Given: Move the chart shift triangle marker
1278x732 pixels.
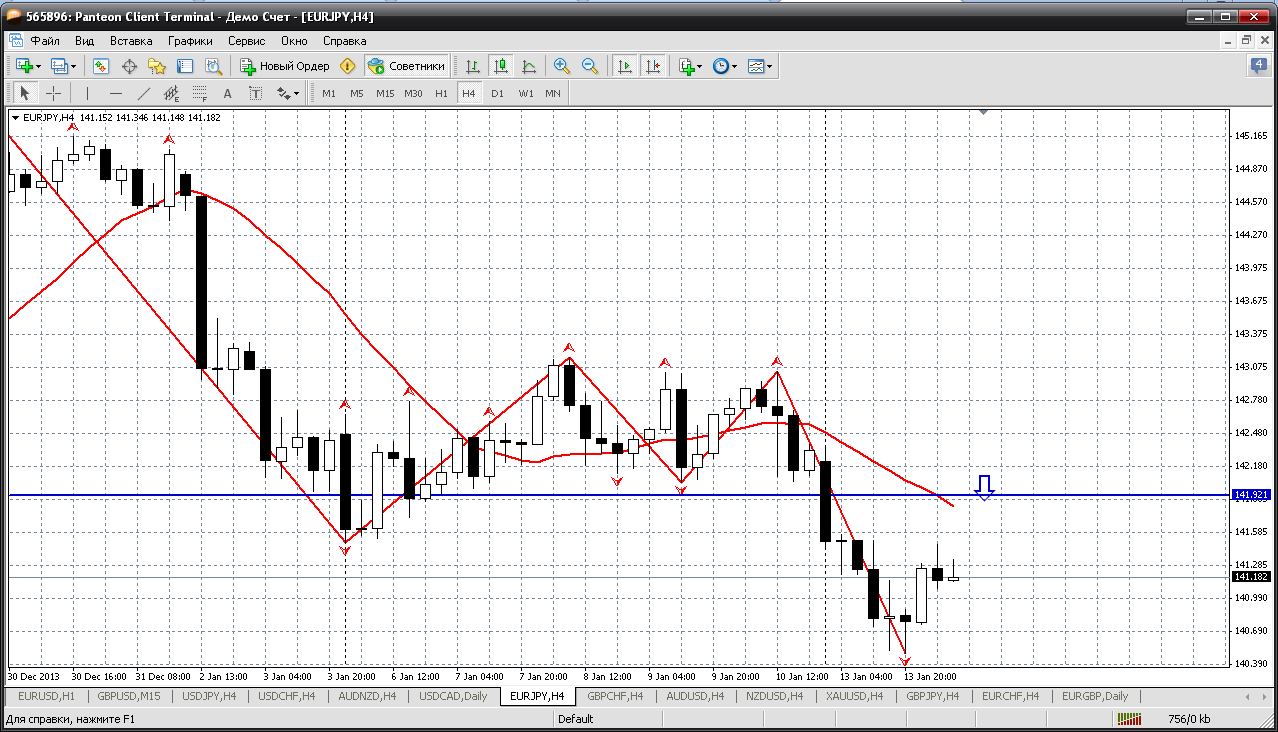Looking at the screenshot, I should (x=984, y=113).
